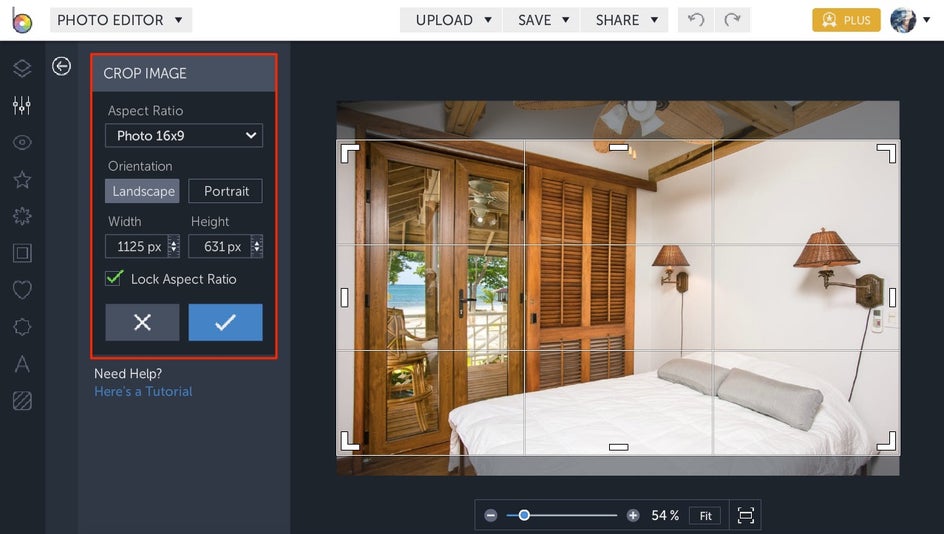Select the right edge crop handle
The image size is (944, 534).
point(892,297)
